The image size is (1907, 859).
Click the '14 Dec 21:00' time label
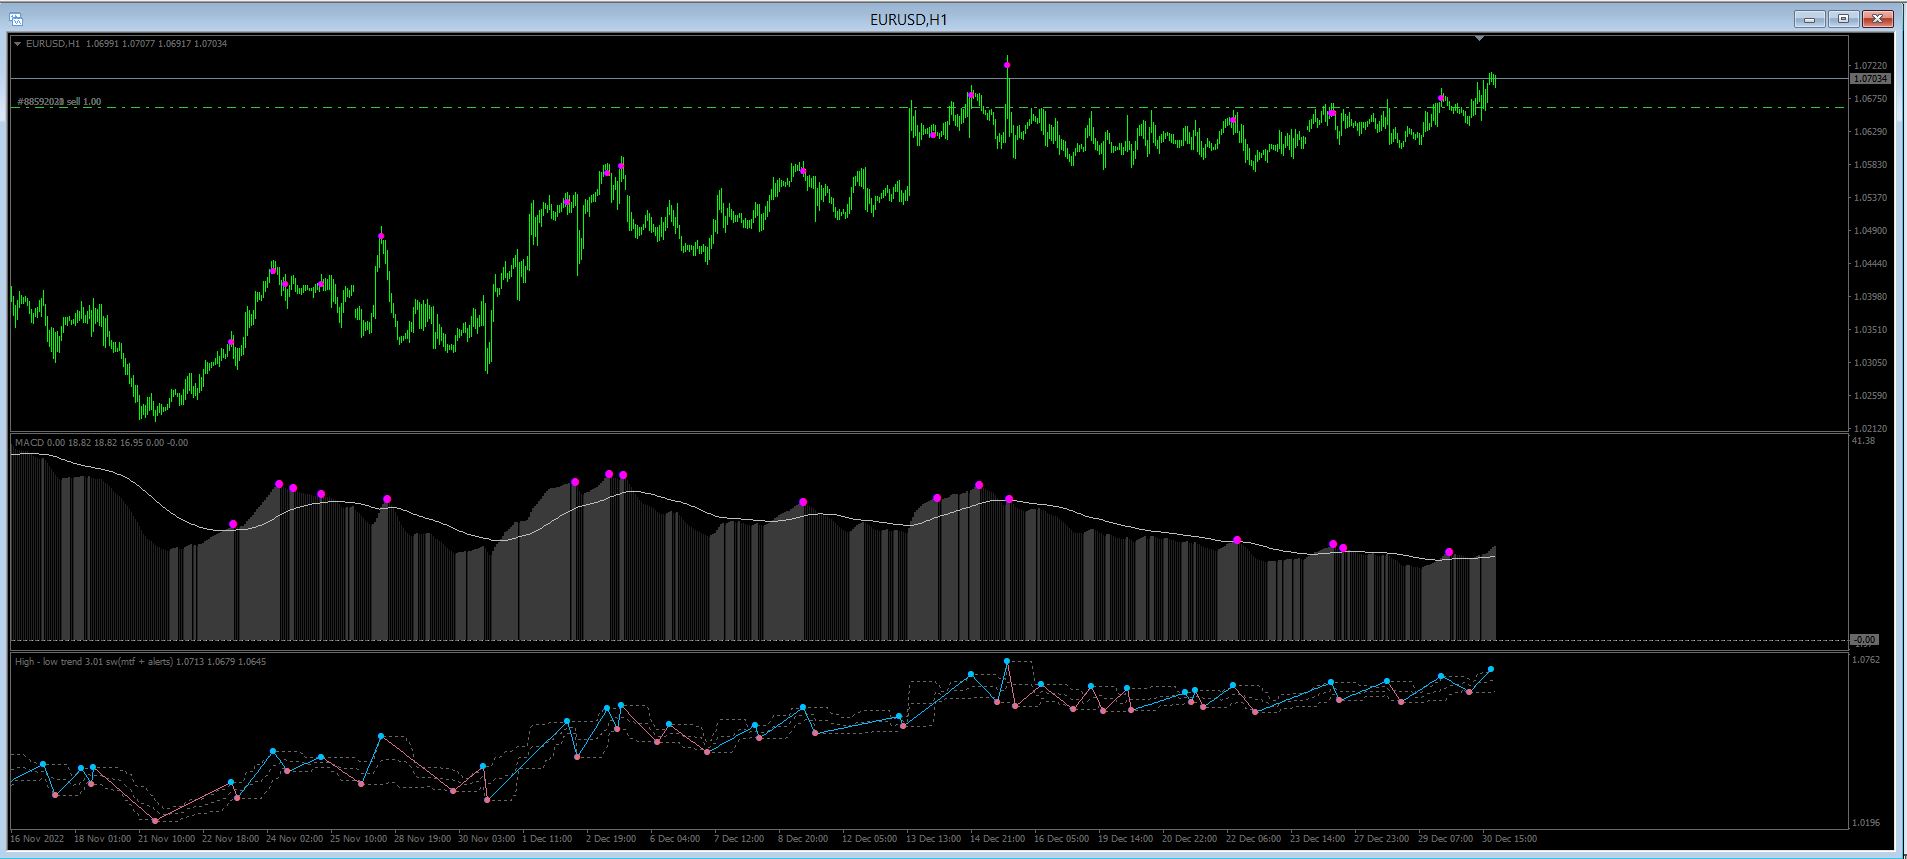(999, 839)
